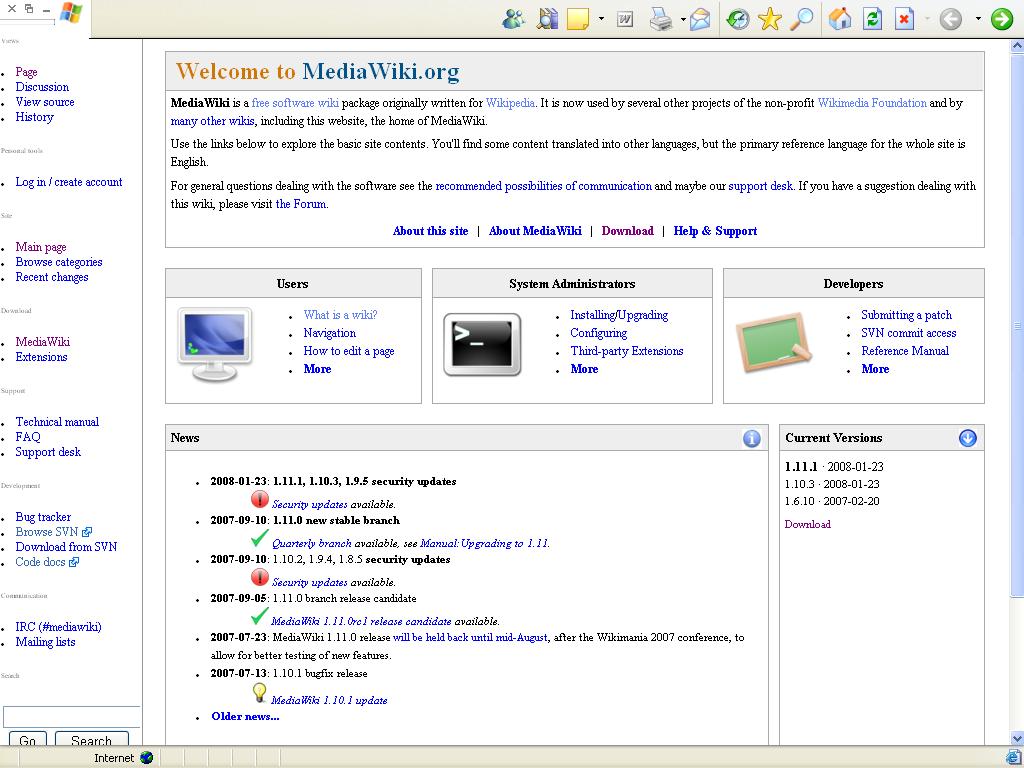This screenshot has height=768, width=1024.
Task: Open the Extensions sidebar link
Action: click(41, 357)
